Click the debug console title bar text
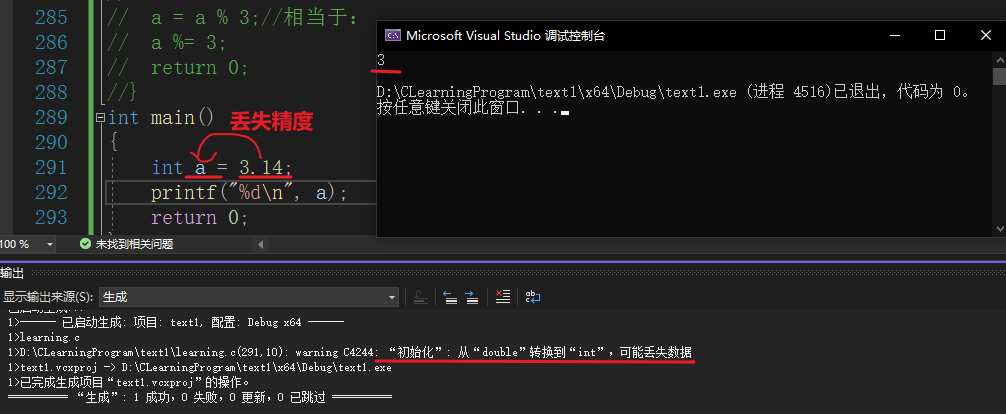The height and width of the screenshot is (414, 1006). point(506,35)
